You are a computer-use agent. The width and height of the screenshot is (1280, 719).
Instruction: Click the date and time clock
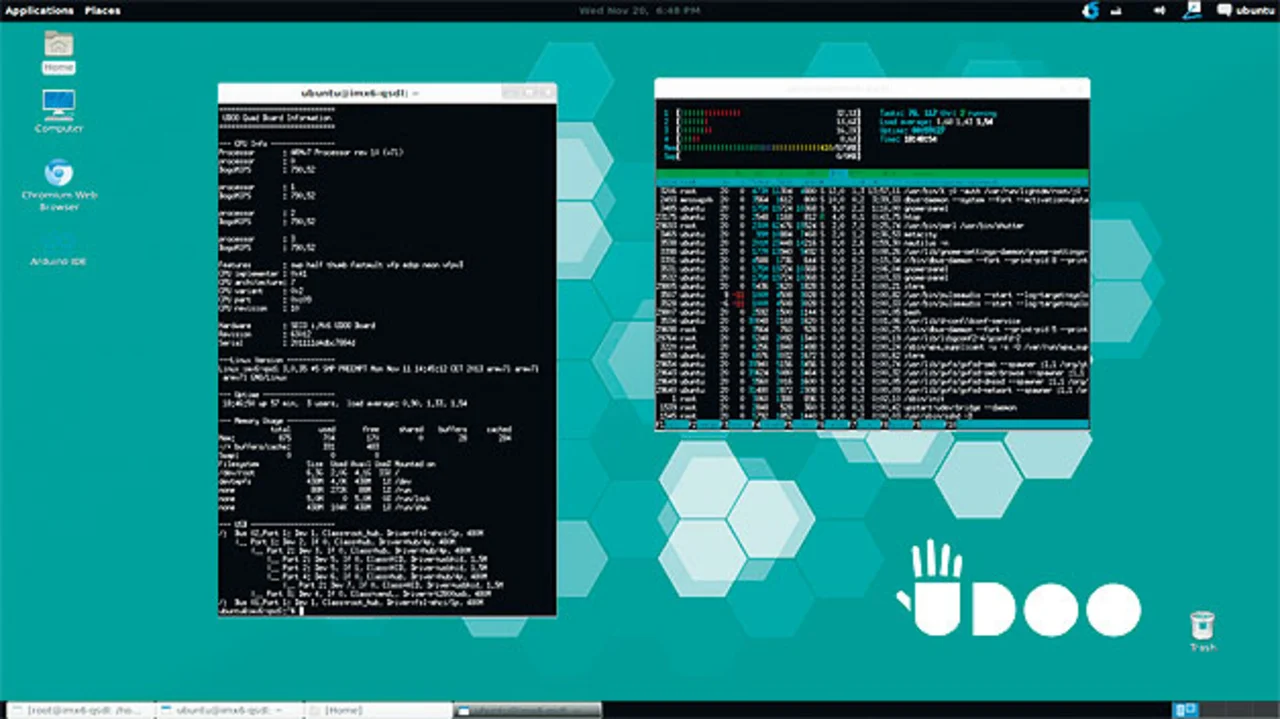tap(639, 10)
